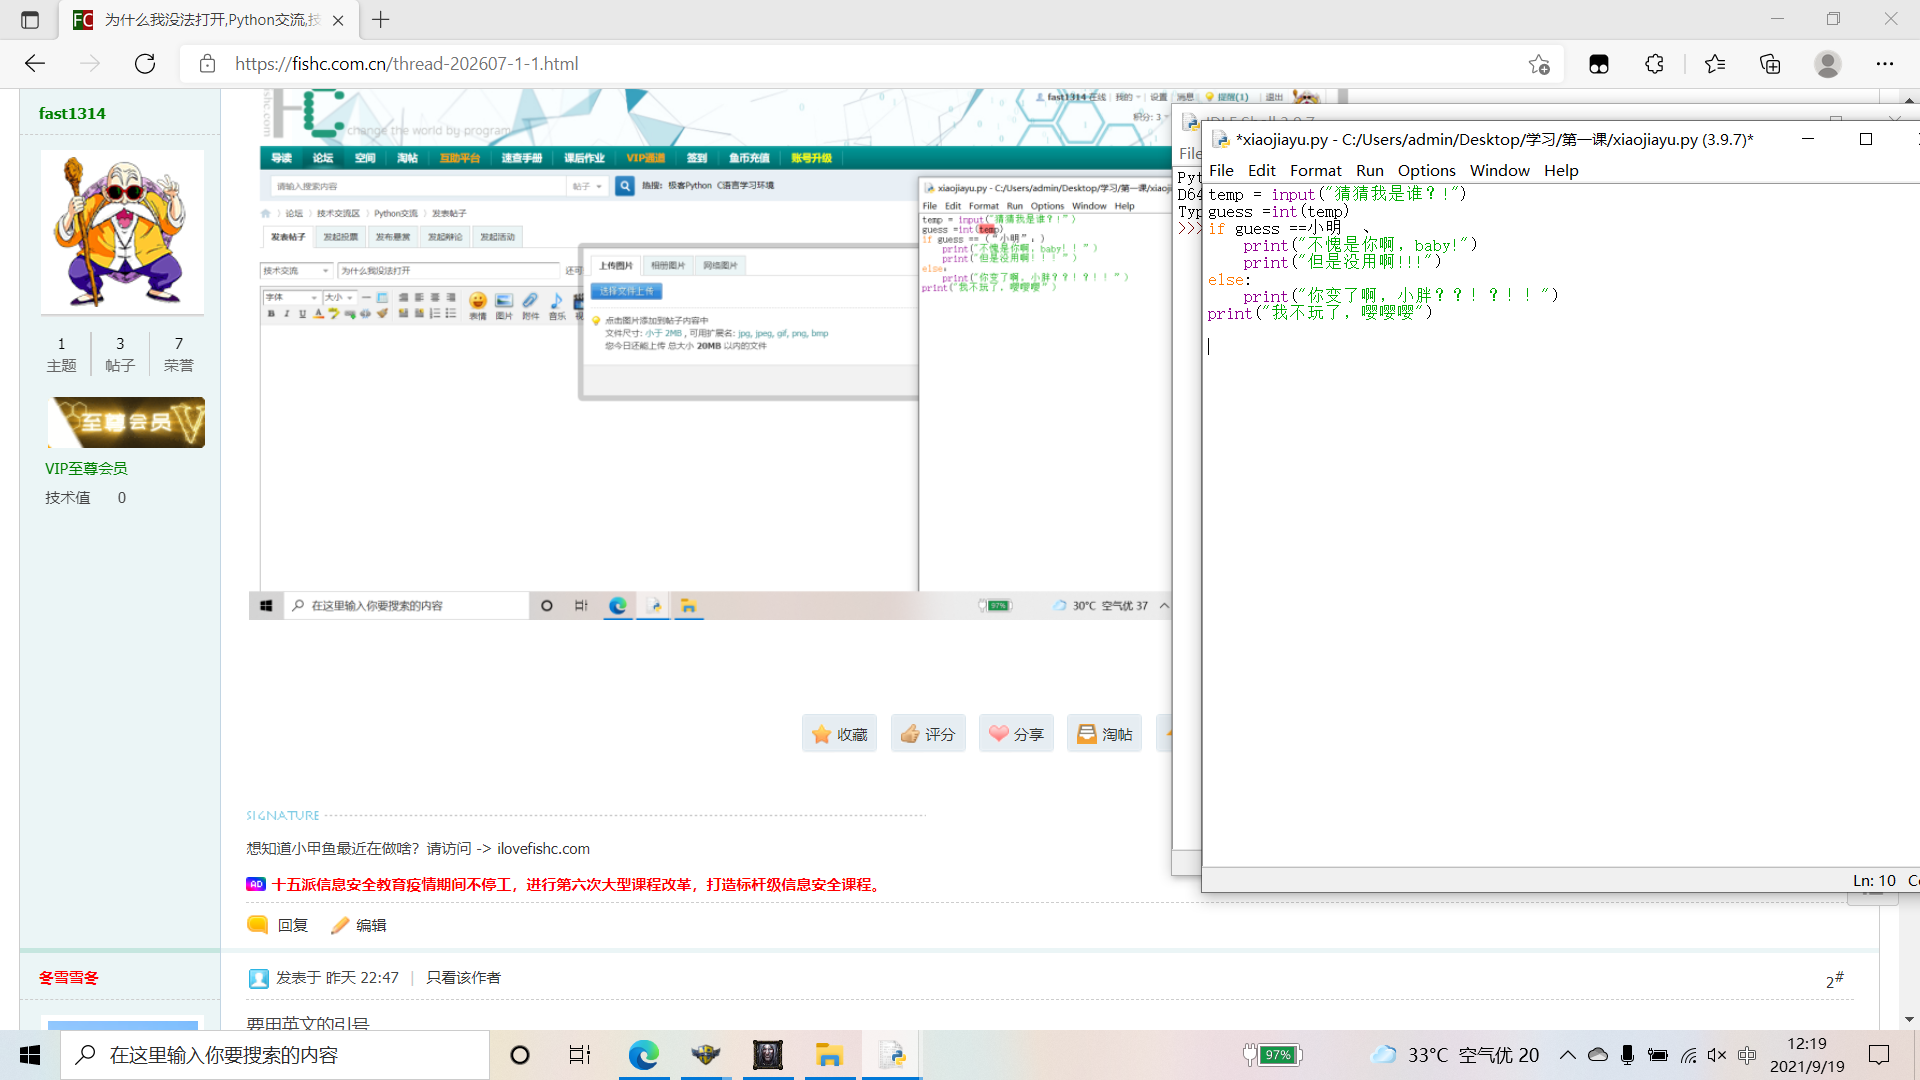Image resolution: width=1920 pixels, height=1080 pixels.
Task: Close the fishc.com.cn tab
Action: [x=338, y=20]
